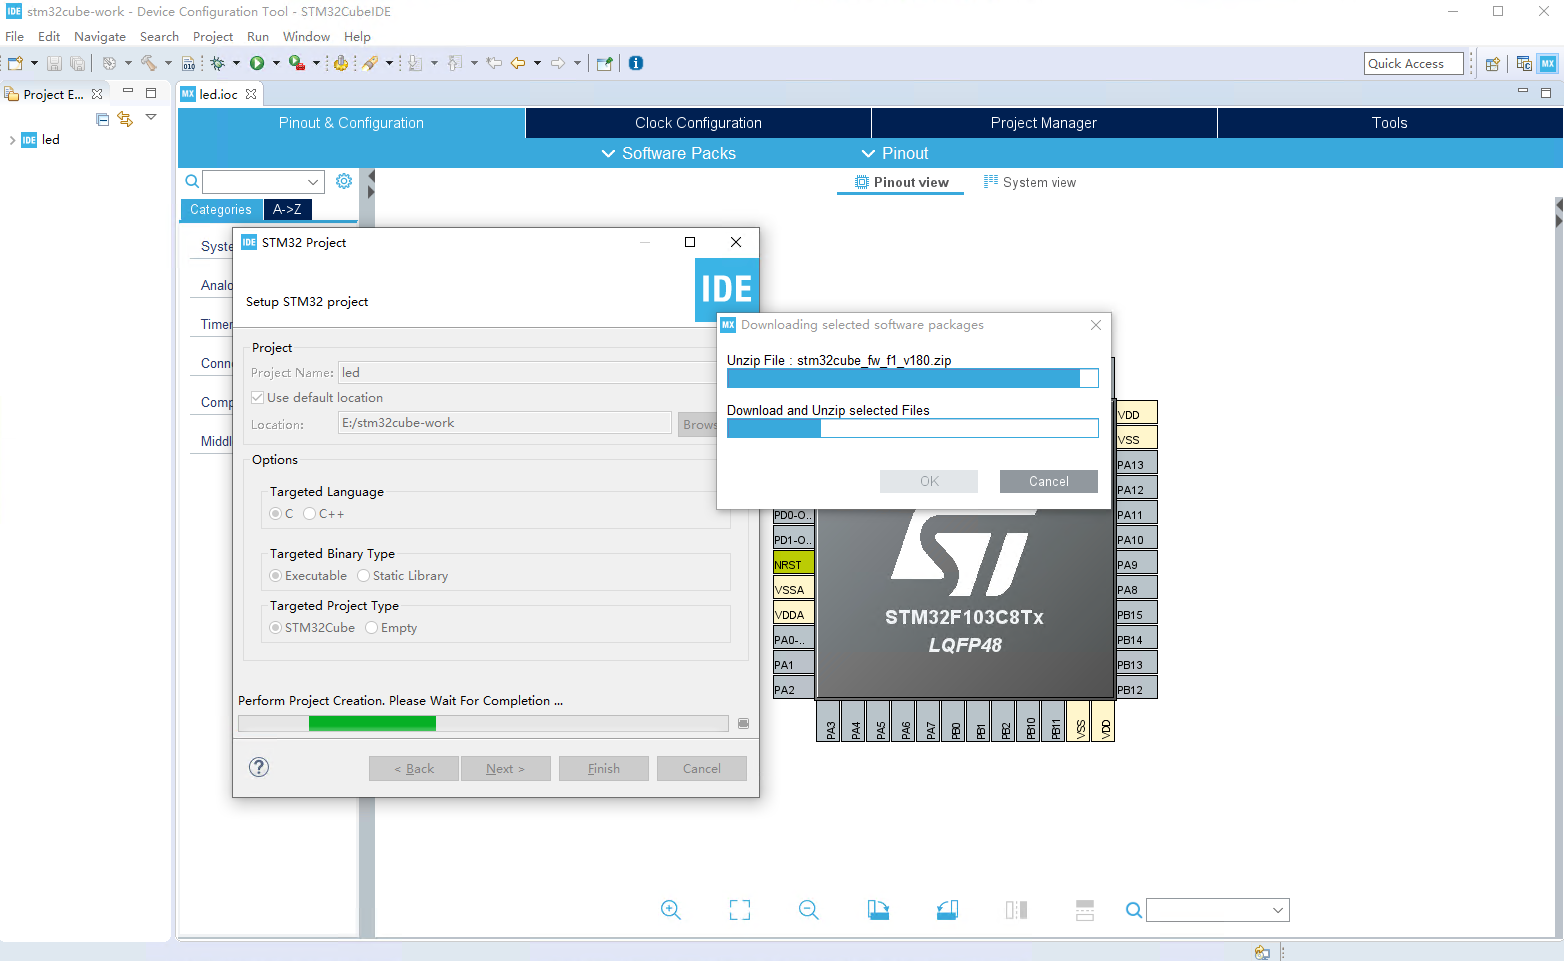Viewport: 1564px width, 961px height.
Task: Click the Save toolbar icon
Action: [x=54, y=63]
